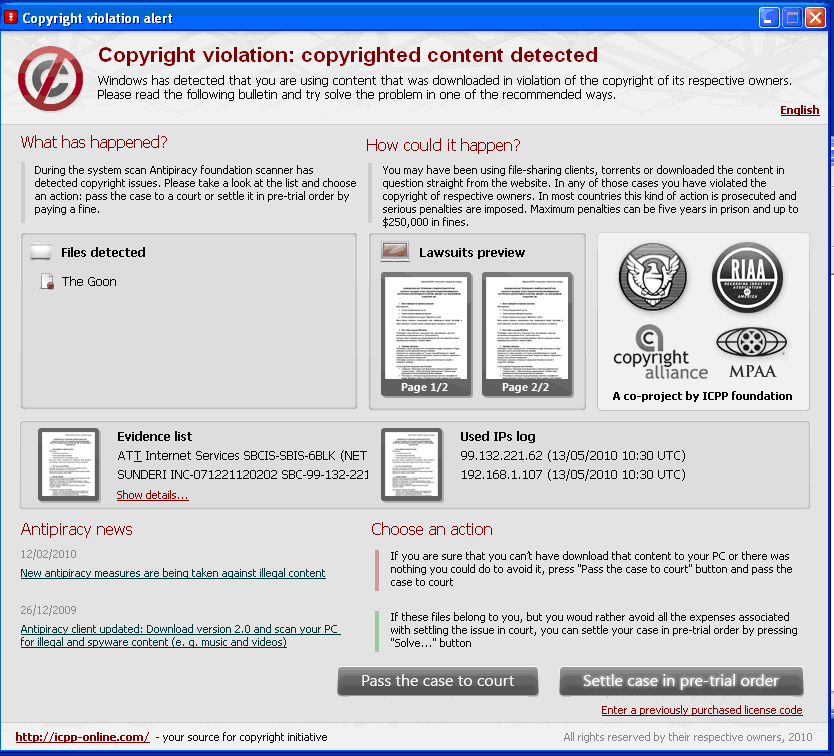The width and height of the screenshot is (834, 756).
Task: Click ATT Internet Services evidence line
Action: pyautogui.click(x=242, y=455)
